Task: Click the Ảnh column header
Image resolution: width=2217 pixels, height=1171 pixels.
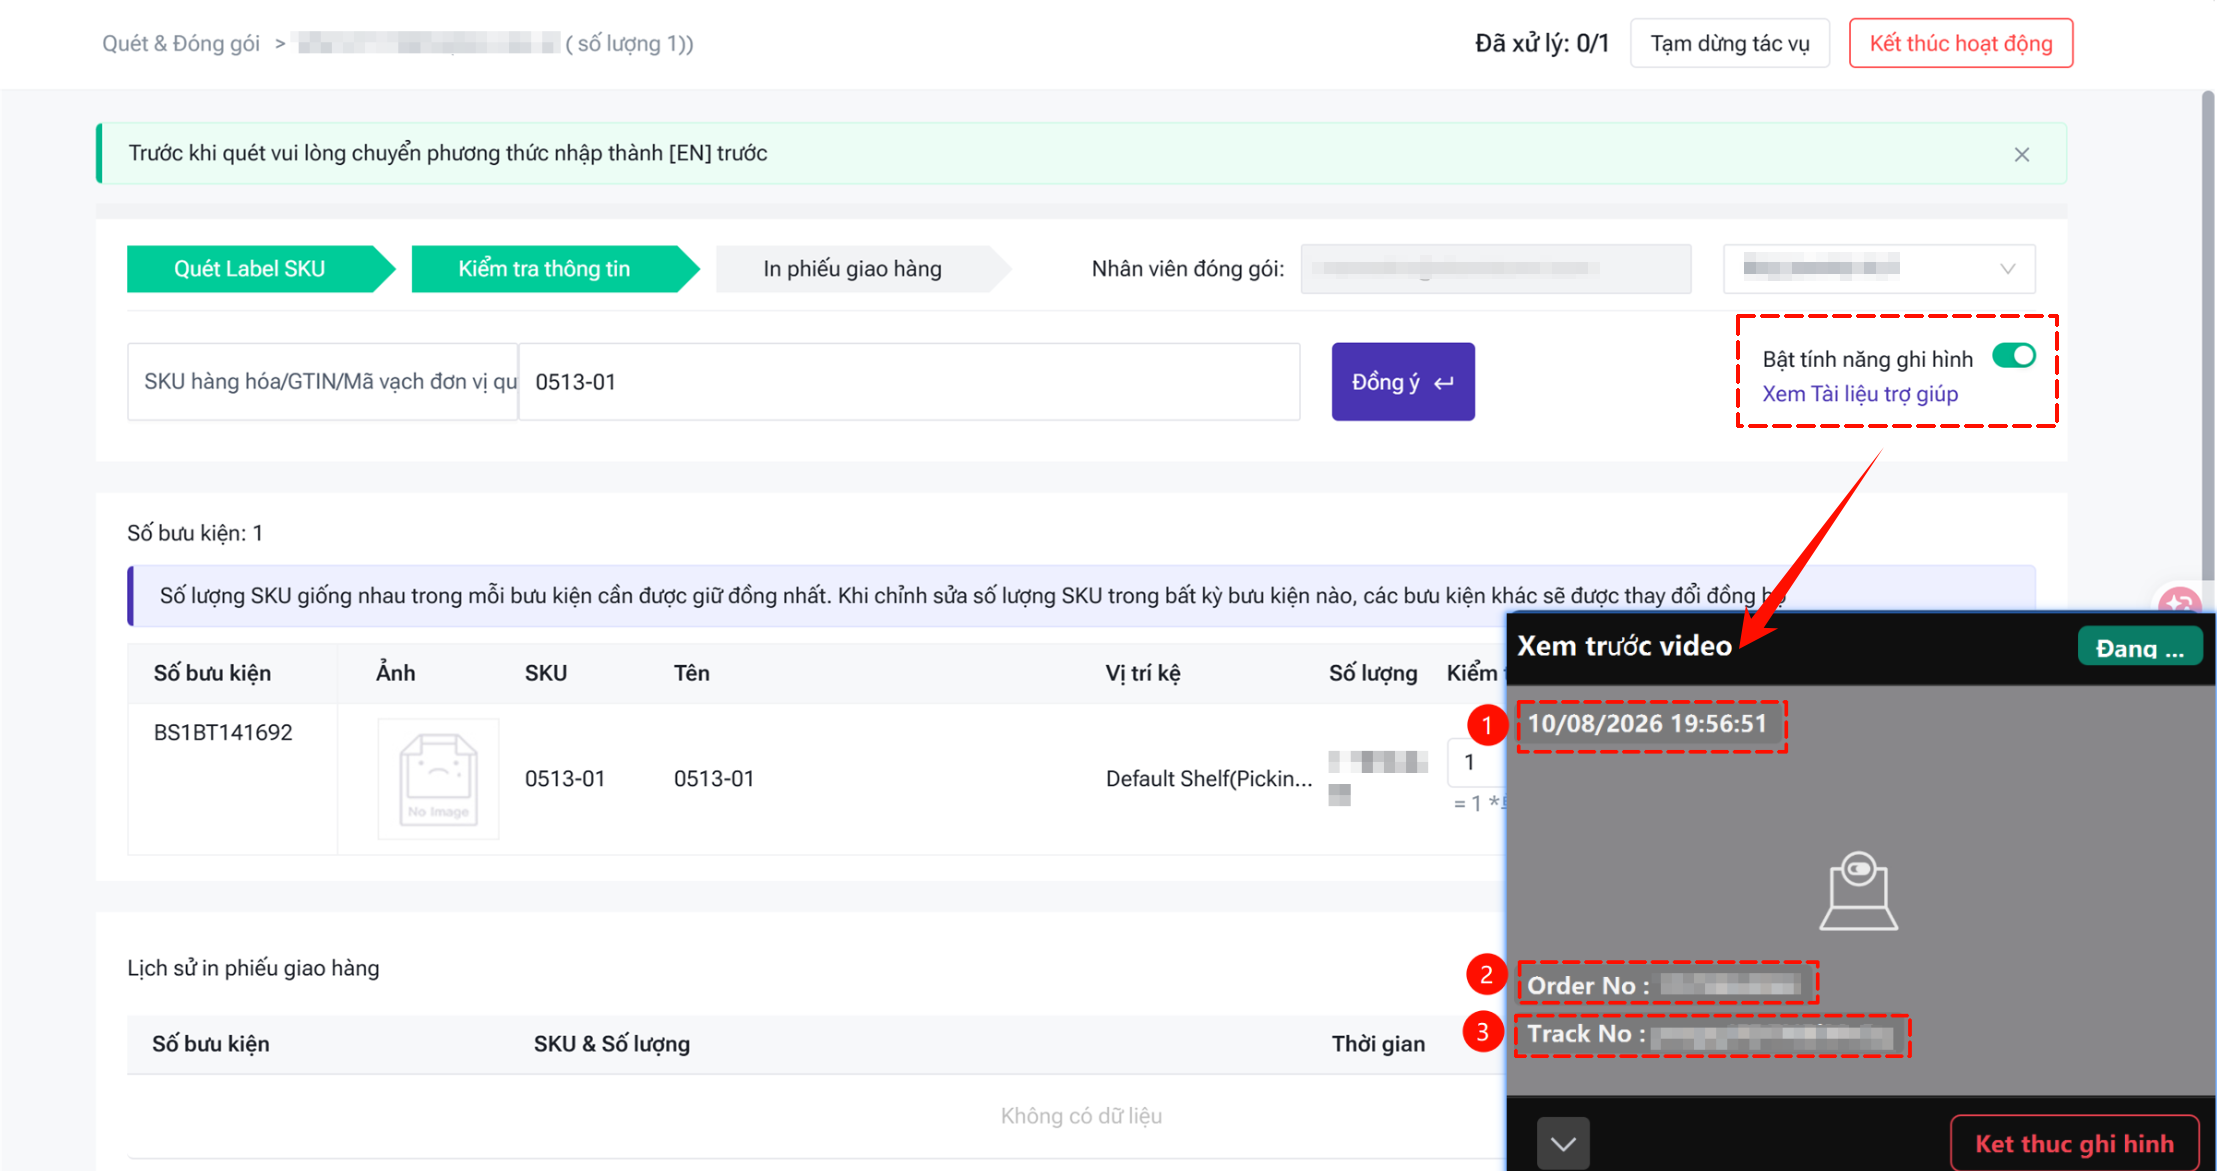Action: 395,673
